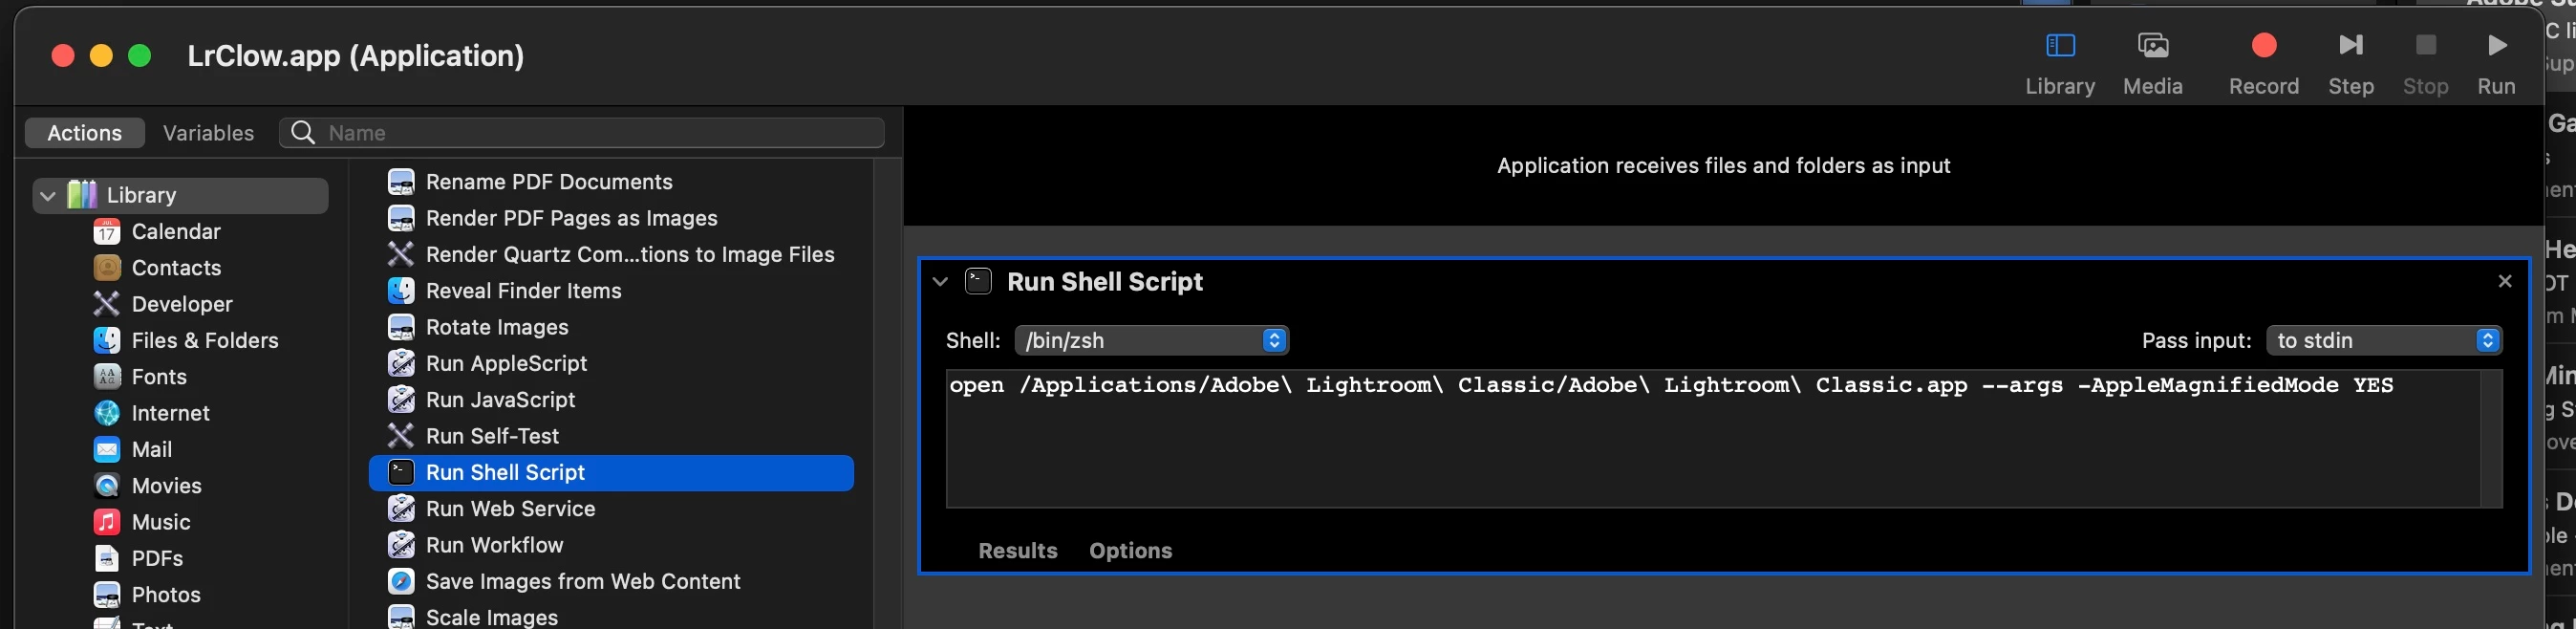Click the Run Self-Test action icon
The width and height of the screenshot is (2576, 629).
[401, 436]
